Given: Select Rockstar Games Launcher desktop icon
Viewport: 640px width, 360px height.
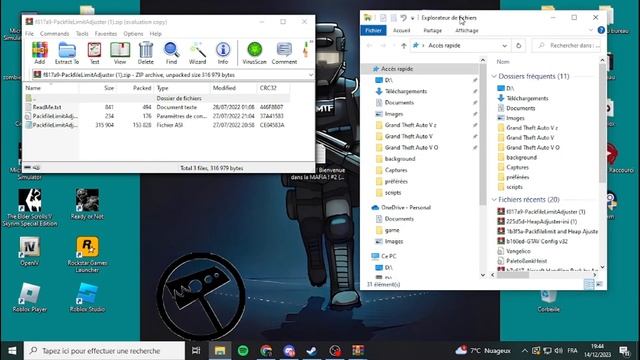Looking at the screenshot, I should 87,254.
